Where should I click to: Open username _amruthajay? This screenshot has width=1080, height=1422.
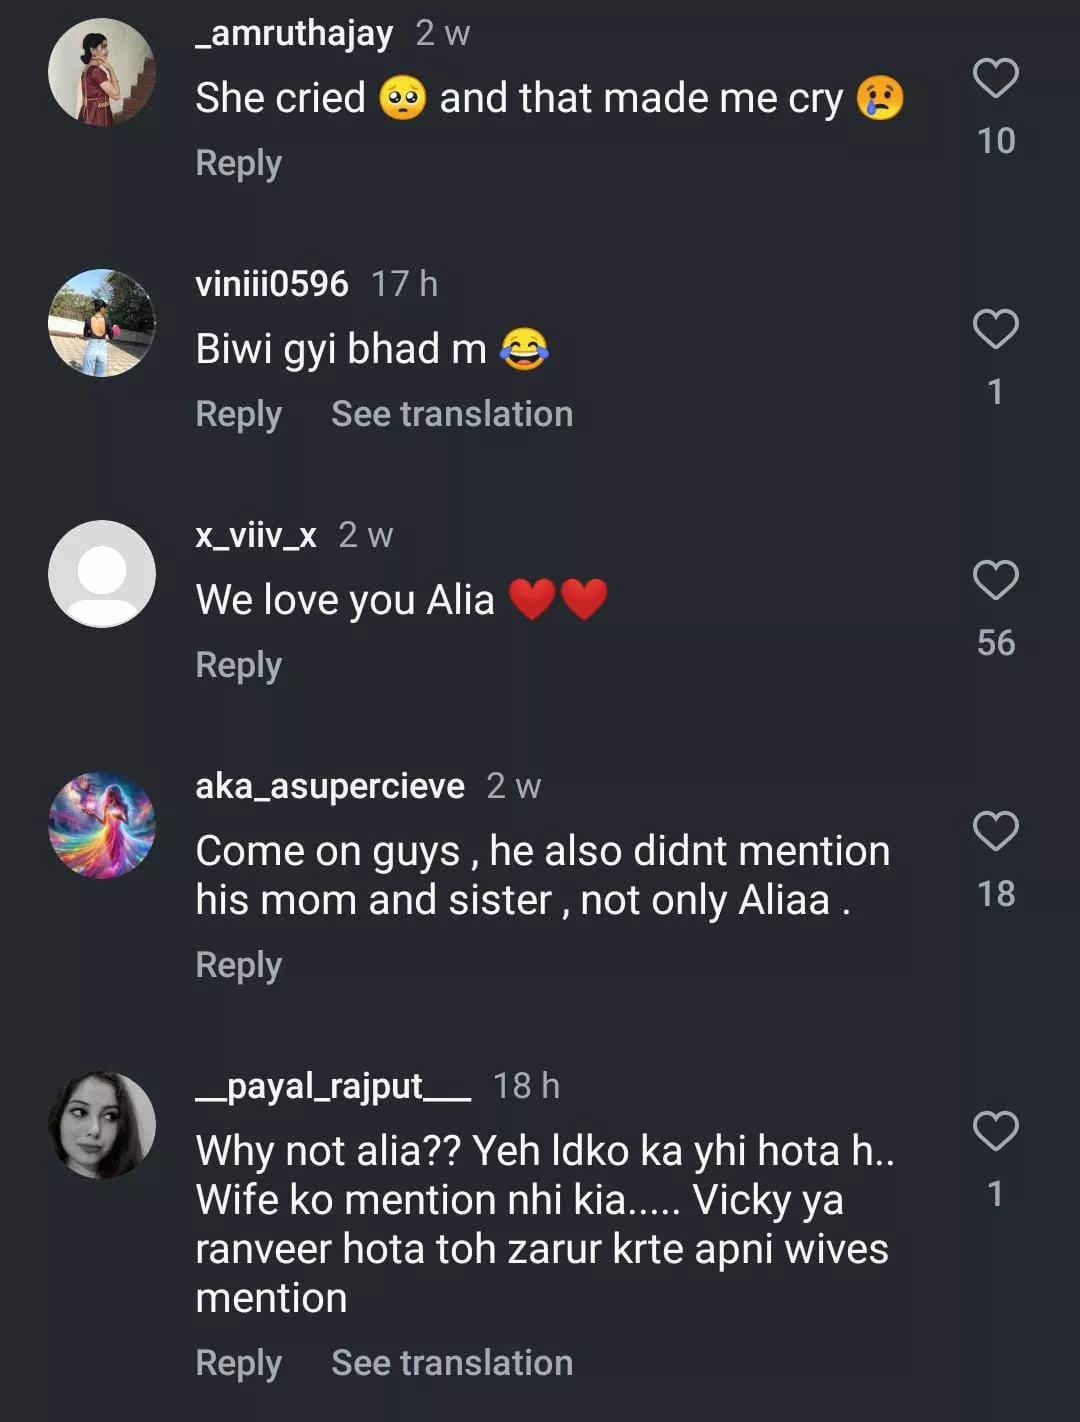[294, 33]
